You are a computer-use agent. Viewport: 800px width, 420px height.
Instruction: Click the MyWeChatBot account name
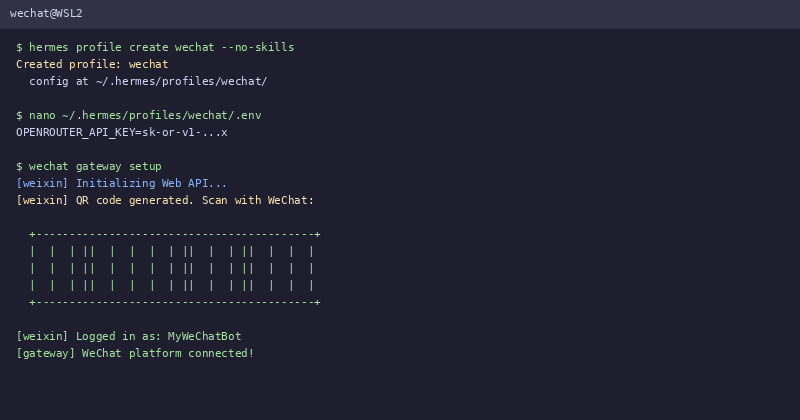click(x=204, y=336)
